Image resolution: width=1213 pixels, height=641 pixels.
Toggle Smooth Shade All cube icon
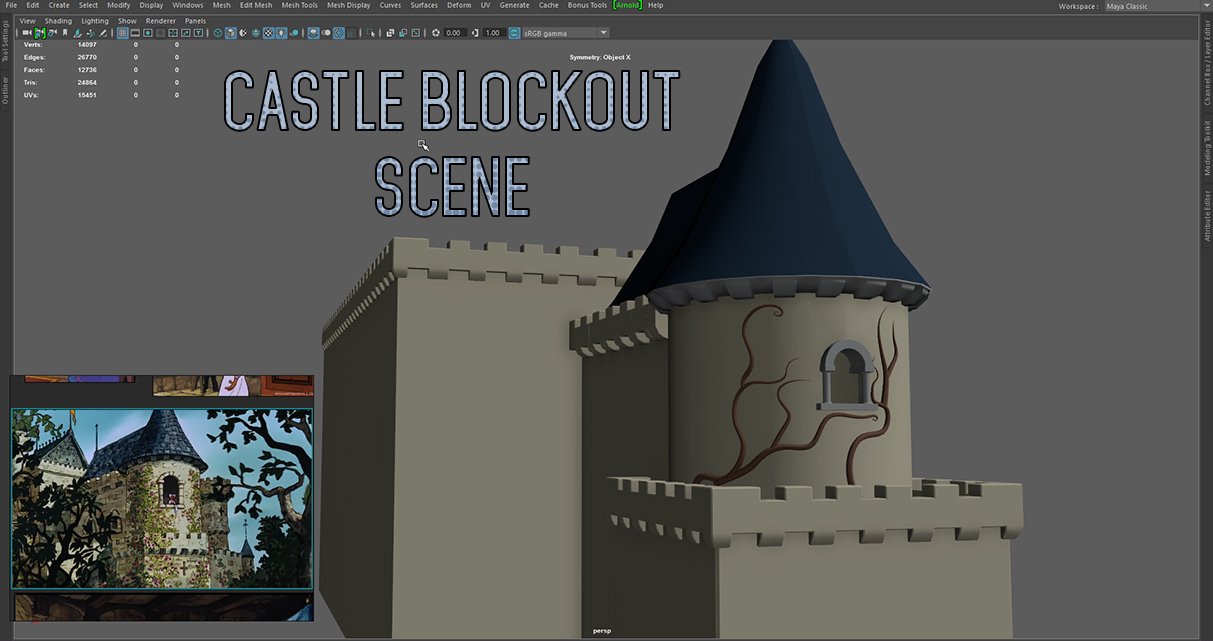click(x=231, y=33)
